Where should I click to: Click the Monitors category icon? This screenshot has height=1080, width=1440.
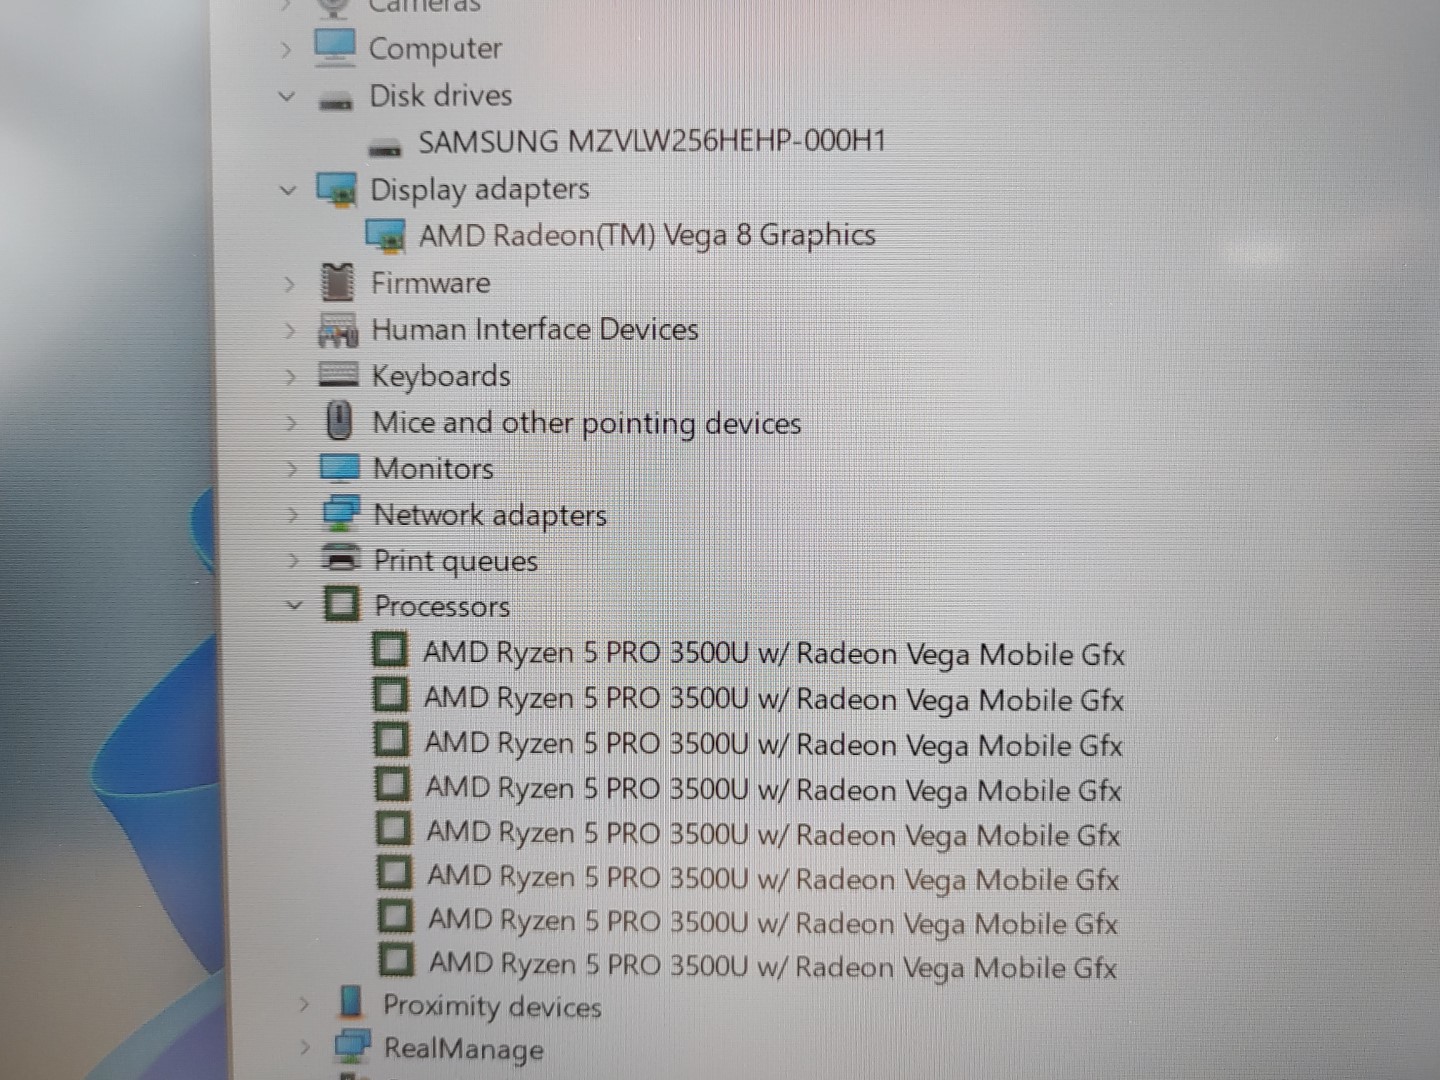339,467
